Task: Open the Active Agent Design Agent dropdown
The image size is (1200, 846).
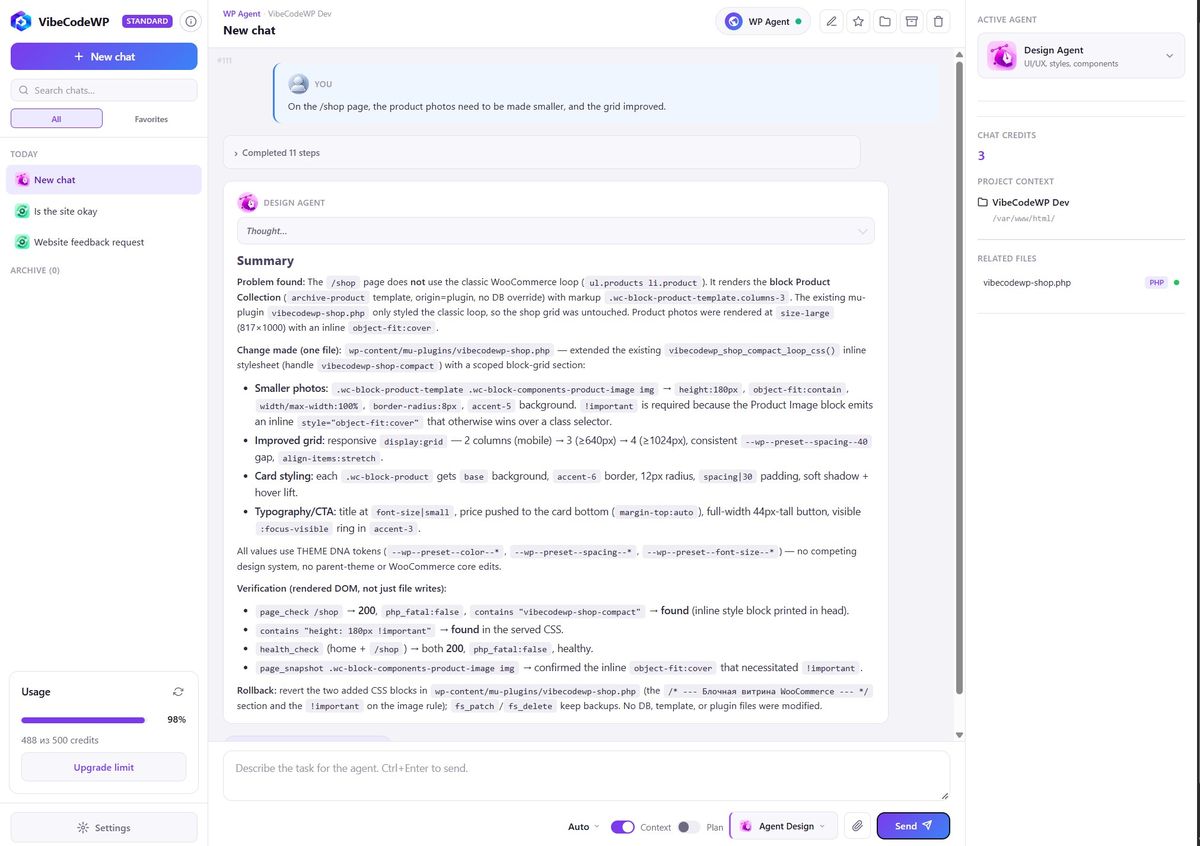Action: (1081, 56)
